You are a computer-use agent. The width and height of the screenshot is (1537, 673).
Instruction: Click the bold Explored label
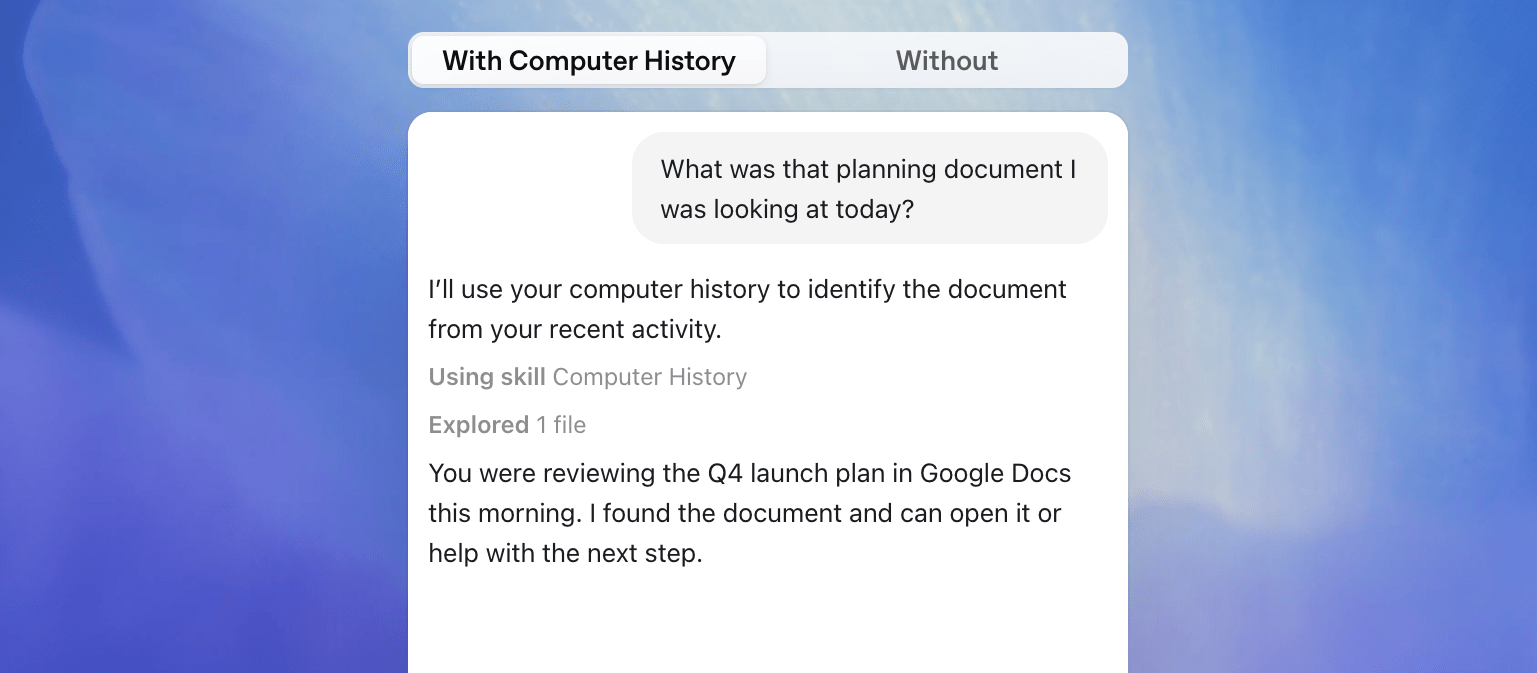pyautogui.click(x=478, y=425)
